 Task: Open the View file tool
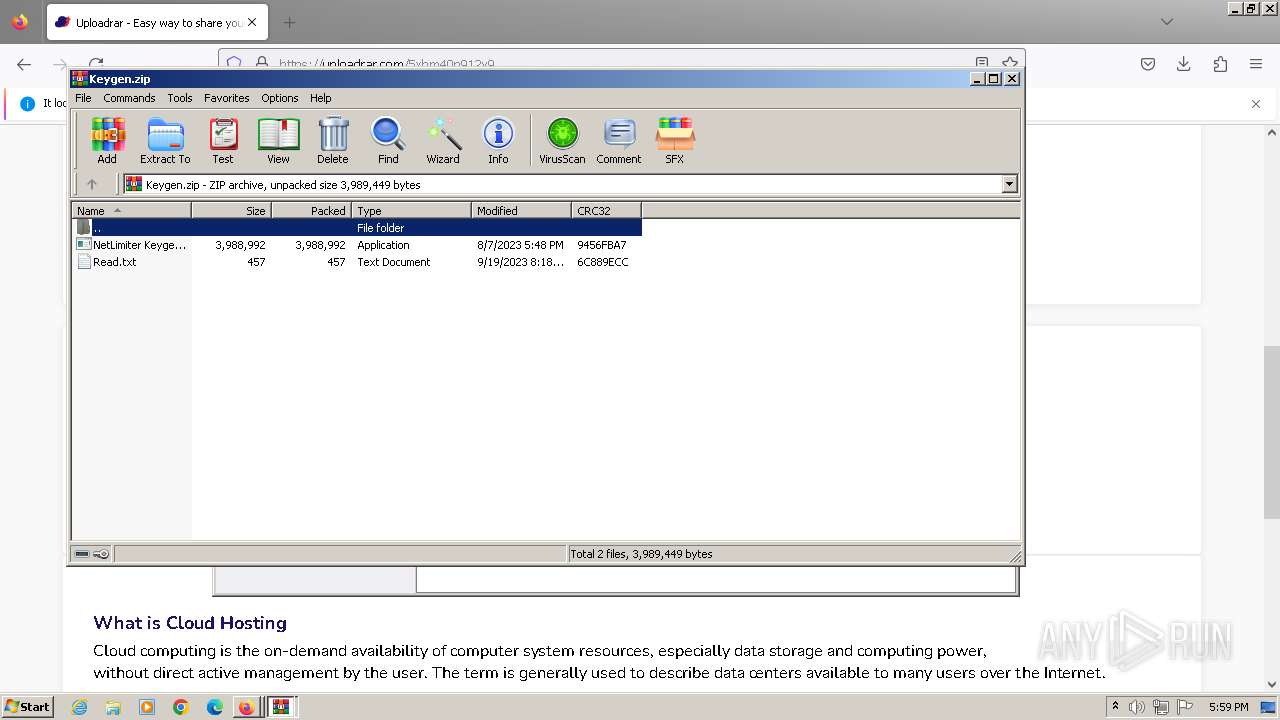click(x=278, y=140)
